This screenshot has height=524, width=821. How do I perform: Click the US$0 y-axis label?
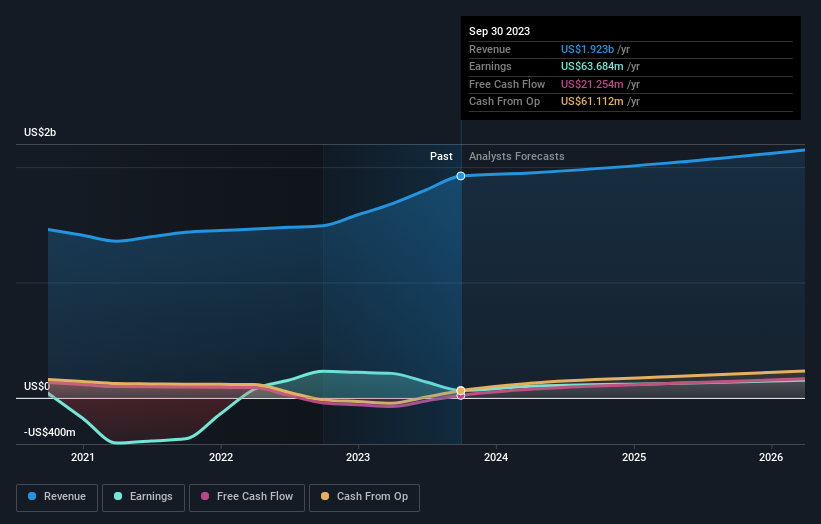pyautogui.click(x=37, y=386)
